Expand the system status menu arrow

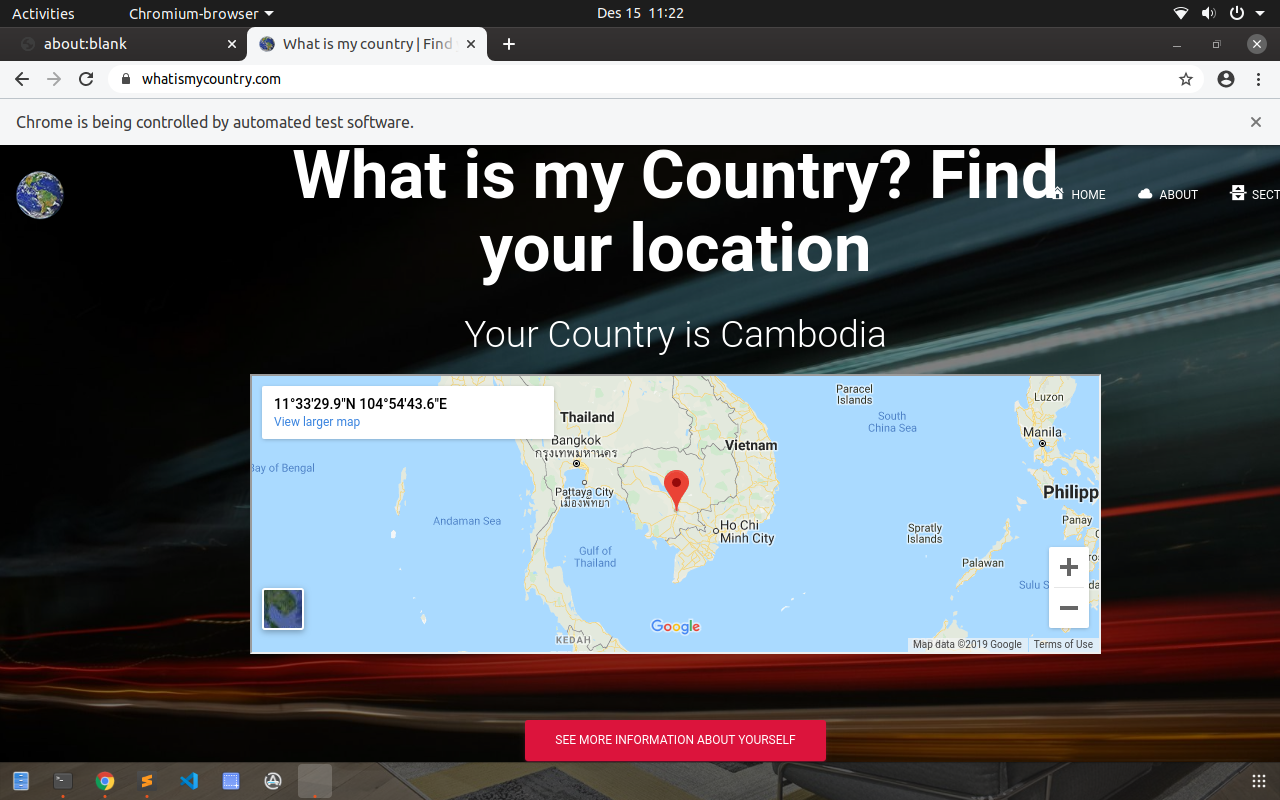(x=1260, y=14)
